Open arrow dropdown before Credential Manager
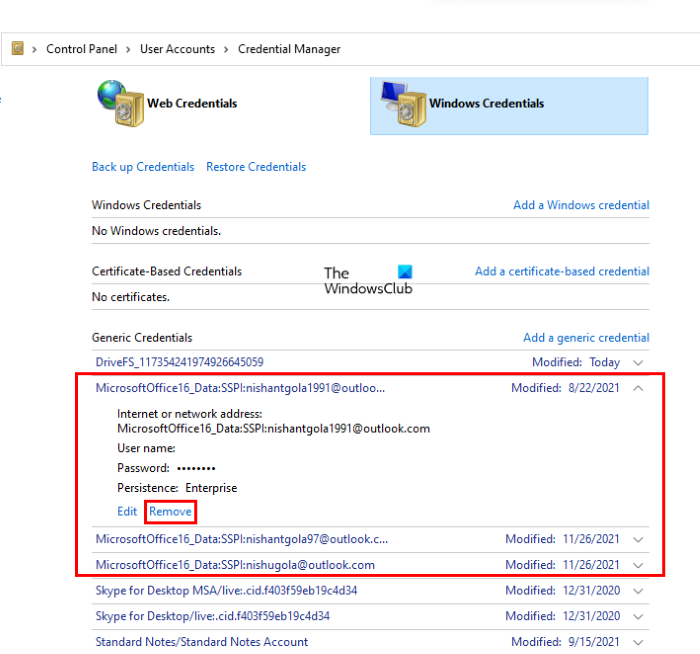Image resolution: width=700 pixels, height=654 pixels. coord(226,49)
